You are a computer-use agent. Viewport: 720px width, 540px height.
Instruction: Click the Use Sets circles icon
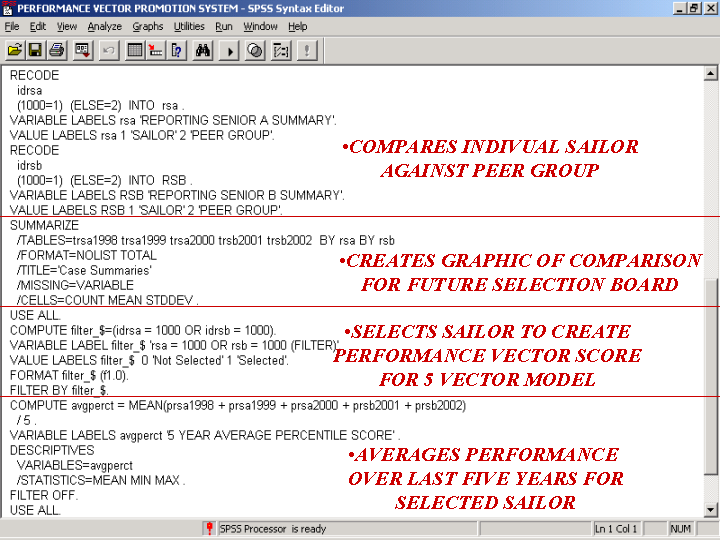[x=255, y=50]
